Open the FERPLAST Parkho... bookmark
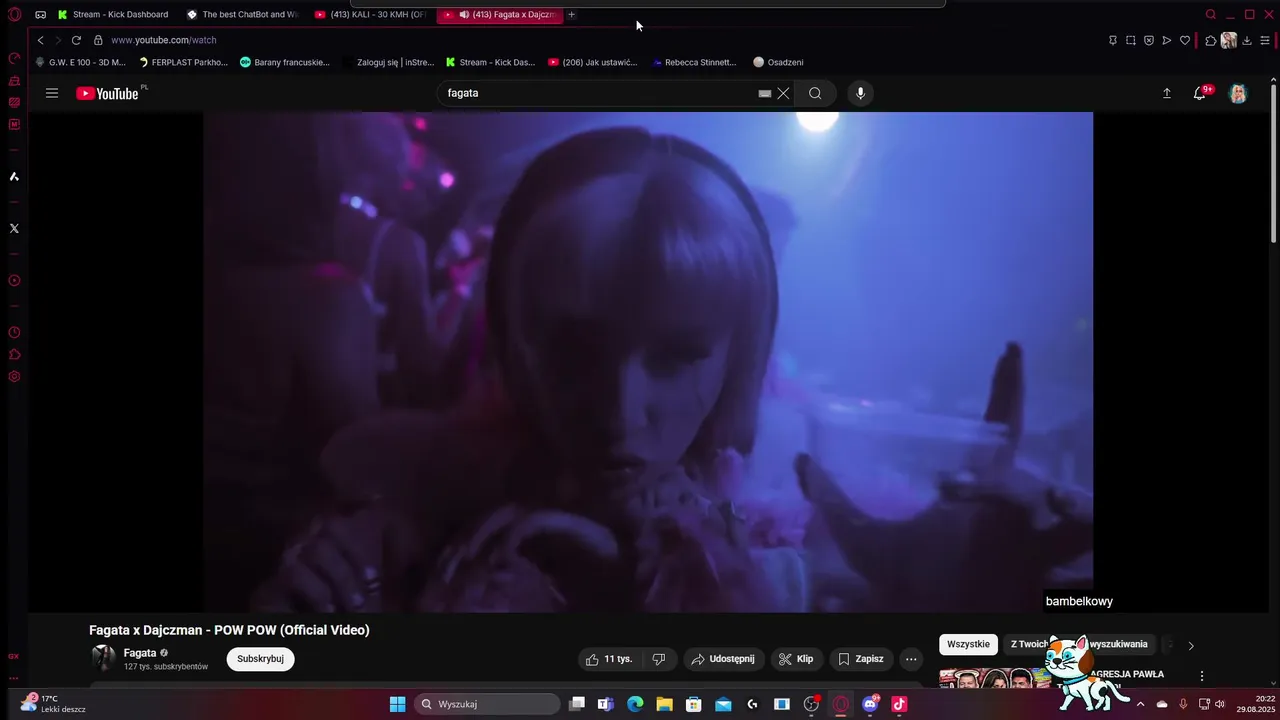 click(183, 62)
